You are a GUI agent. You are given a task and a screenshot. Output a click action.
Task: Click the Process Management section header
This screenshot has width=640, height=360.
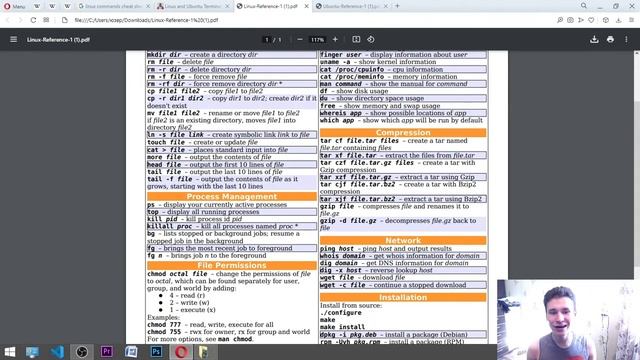pos(231,196)
